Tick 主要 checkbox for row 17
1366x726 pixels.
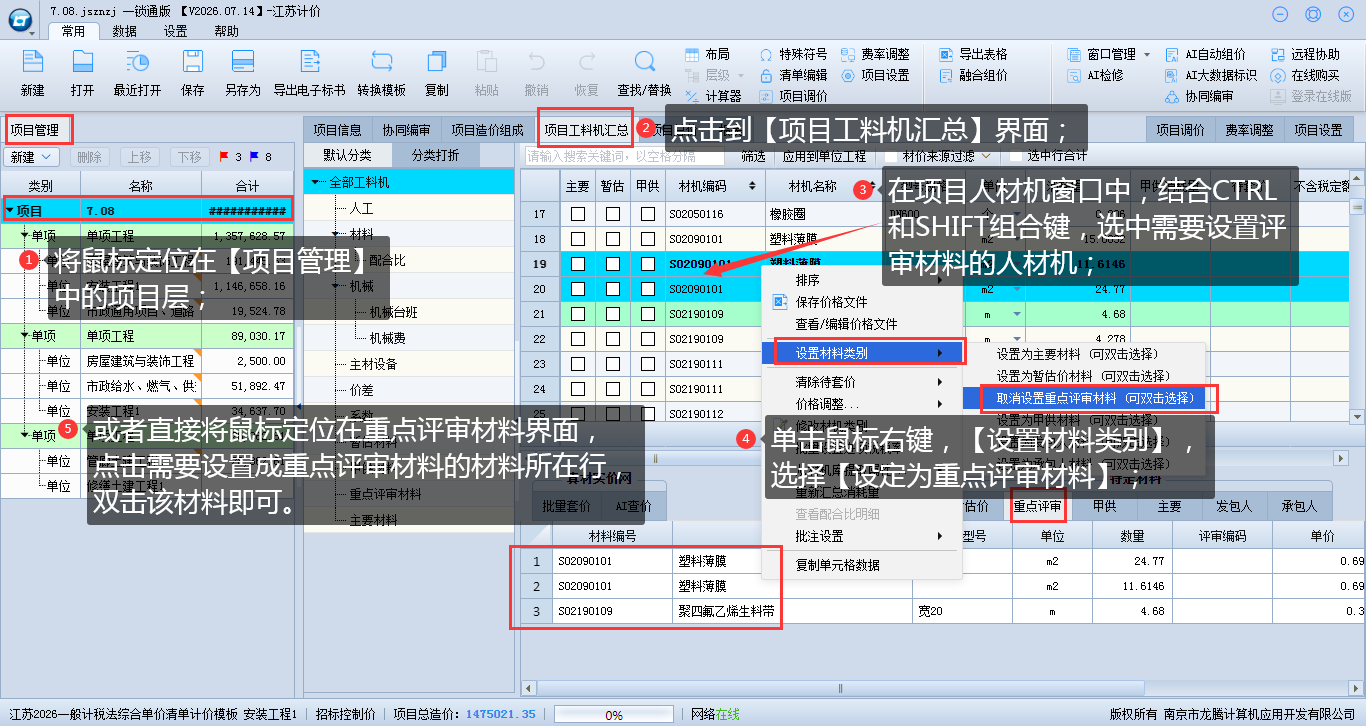click(577, 214)
